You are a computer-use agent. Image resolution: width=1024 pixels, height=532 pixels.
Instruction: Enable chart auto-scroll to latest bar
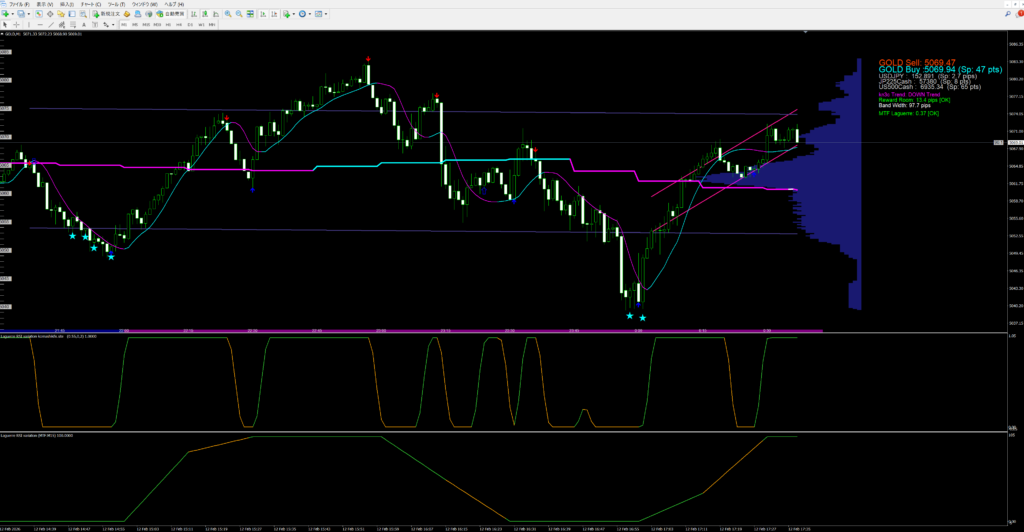click(x=262, y=15)
